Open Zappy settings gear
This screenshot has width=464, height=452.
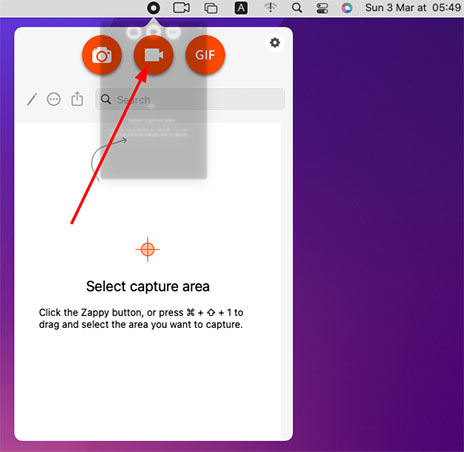(275, 43)
